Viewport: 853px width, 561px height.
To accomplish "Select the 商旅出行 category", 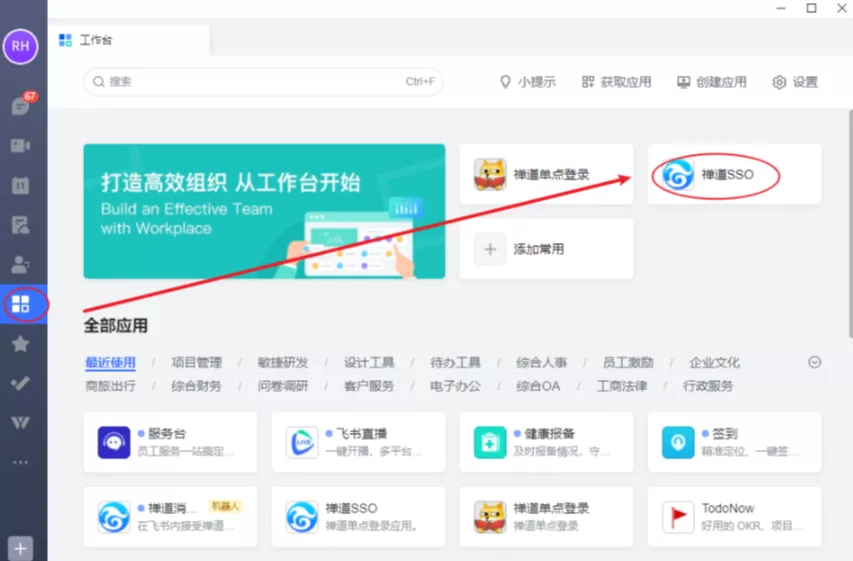I will point(110,386).
